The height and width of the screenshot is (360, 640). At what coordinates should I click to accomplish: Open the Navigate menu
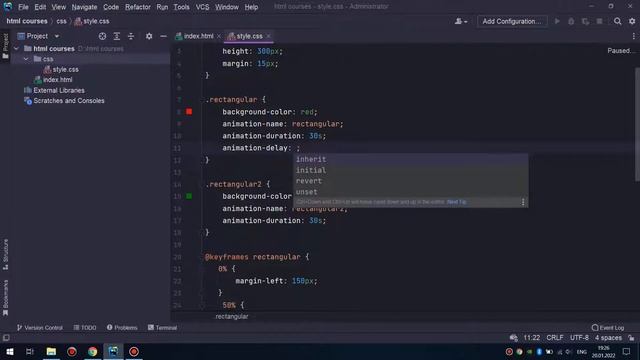coord(84,7)
